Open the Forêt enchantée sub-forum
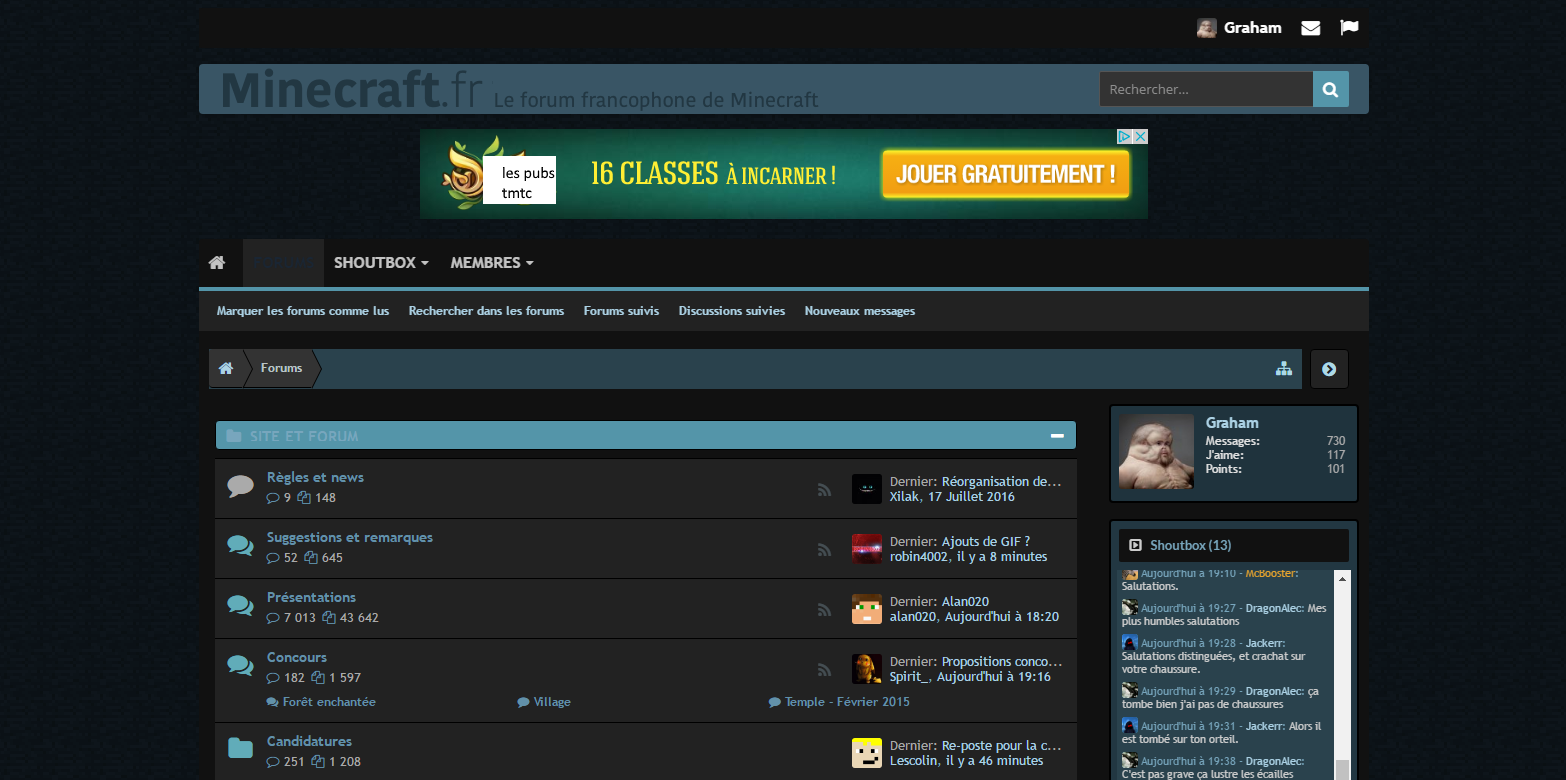 329,702
